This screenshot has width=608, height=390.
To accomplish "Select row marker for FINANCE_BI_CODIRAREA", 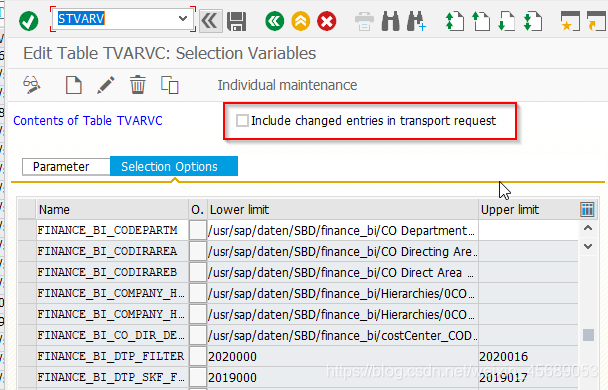I will click(27, 252).
